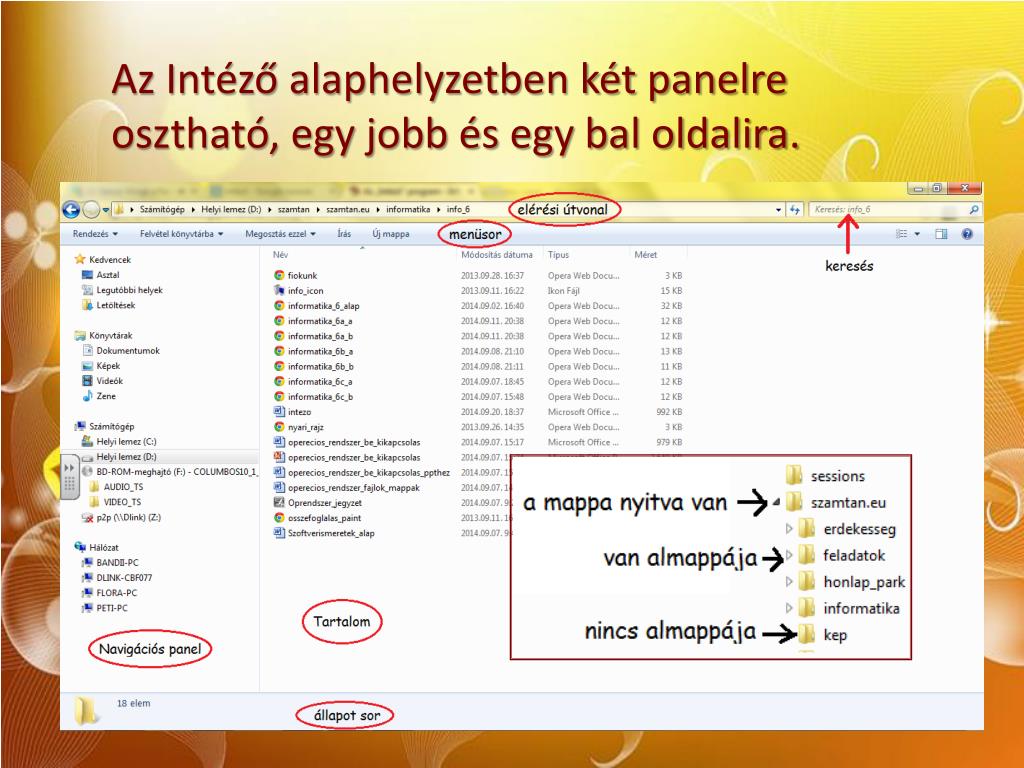Select Helyi lemez (C:) in navigation panel
The height and width of the screenshot is (768, 1024).
point(126,441)
